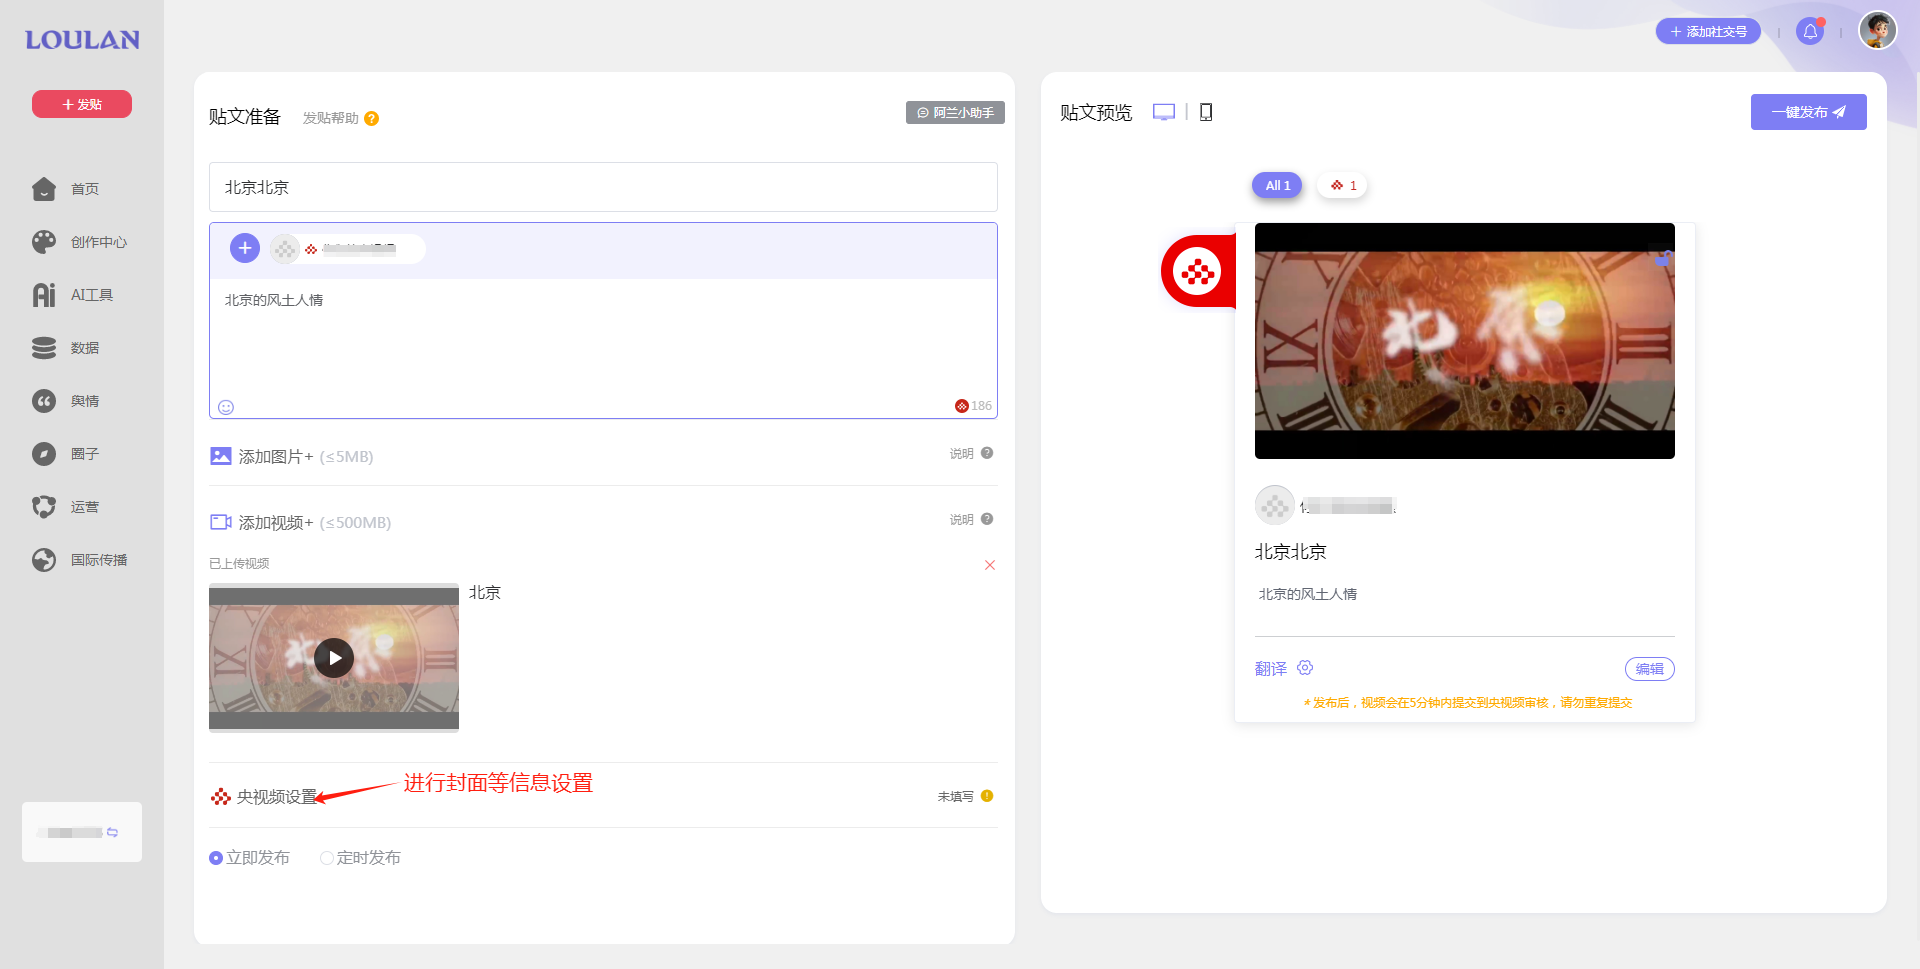Open AI工具 in sidebar
1920x969 pixels.
[x=91, y=295]
